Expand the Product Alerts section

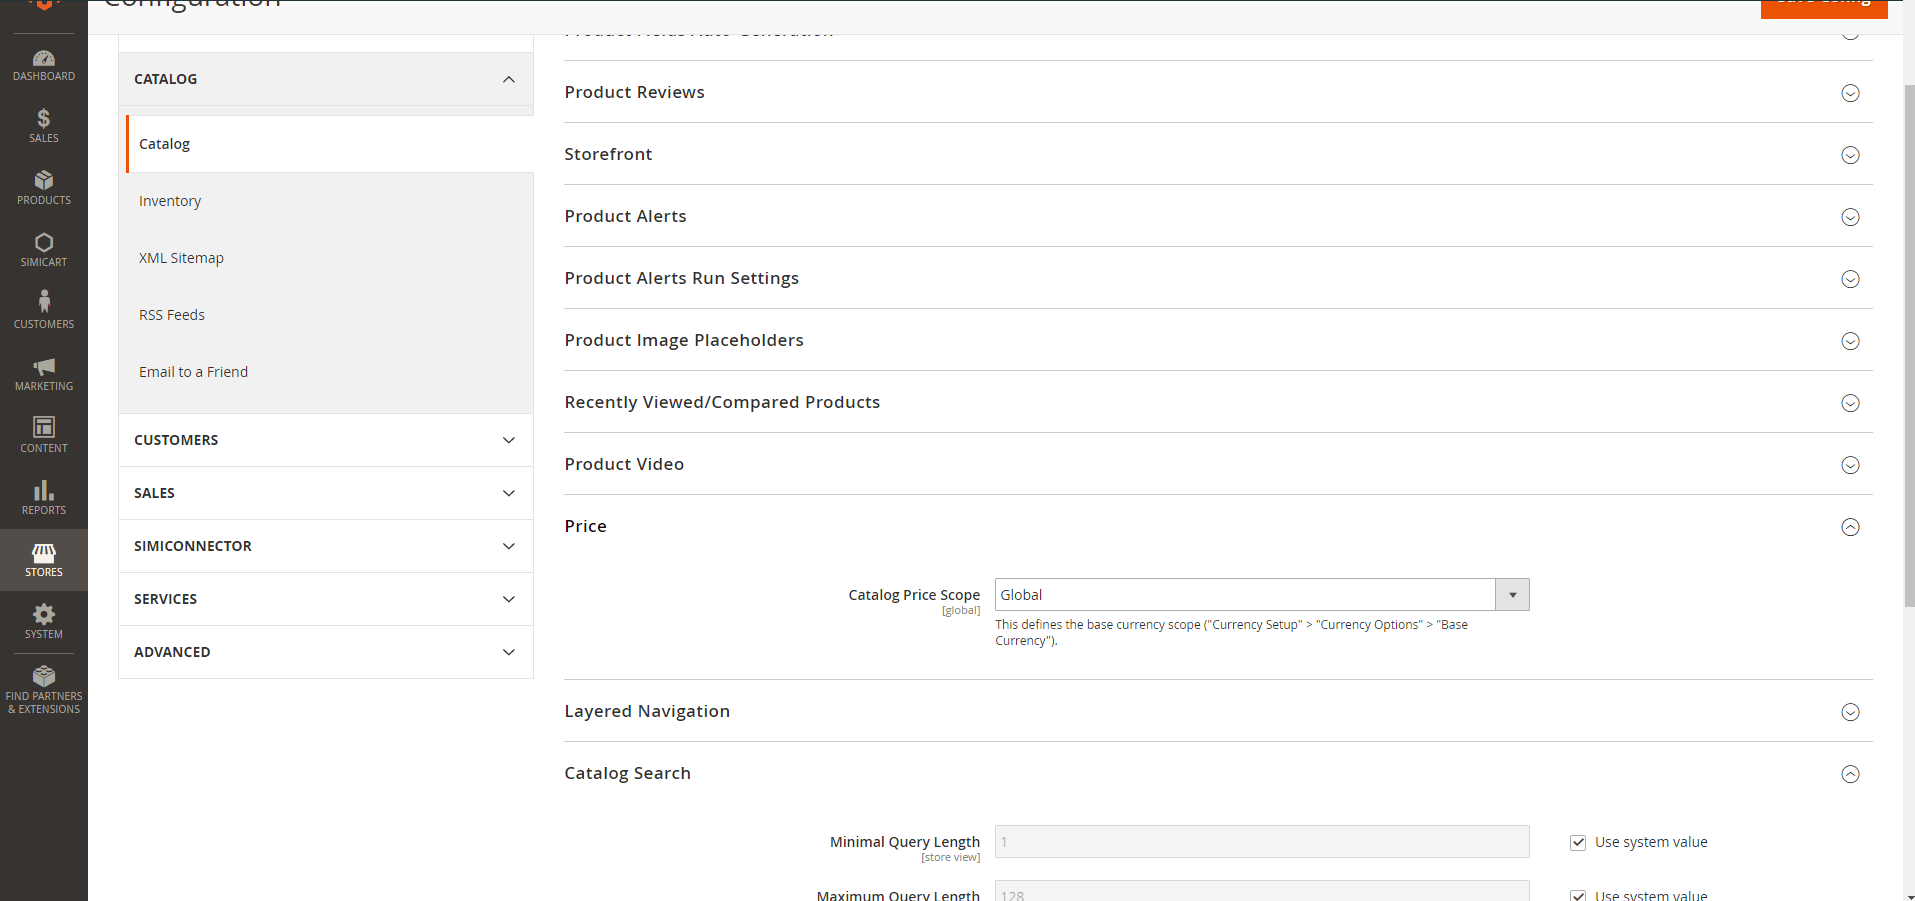(1218, 216)
